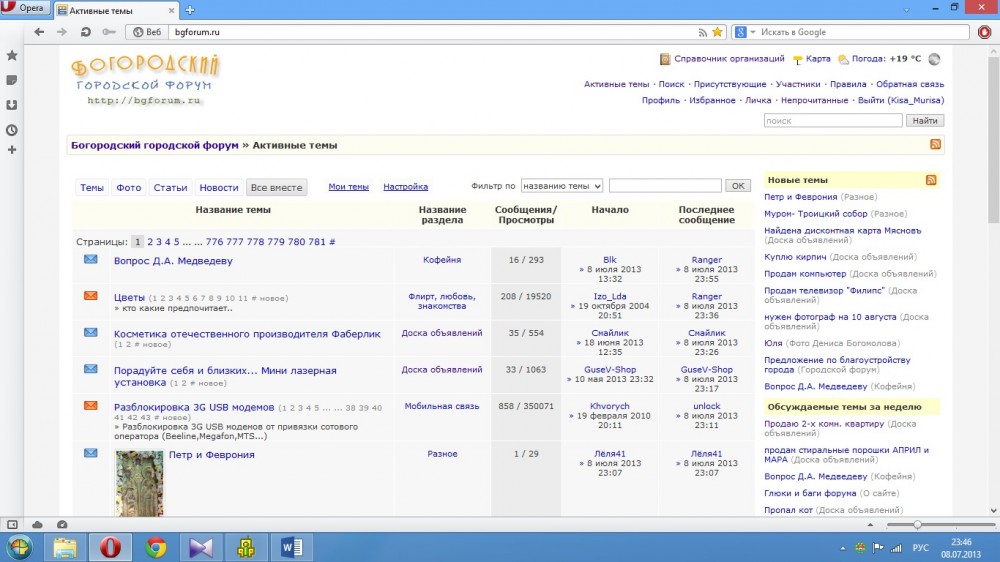Adjust the page zoom slider

[x=917, y=524]
